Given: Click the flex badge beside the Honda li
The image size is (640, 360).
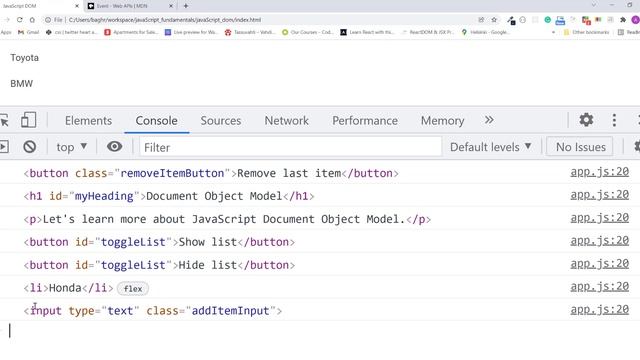Looking at the screenshot, I should pos(133,289).
